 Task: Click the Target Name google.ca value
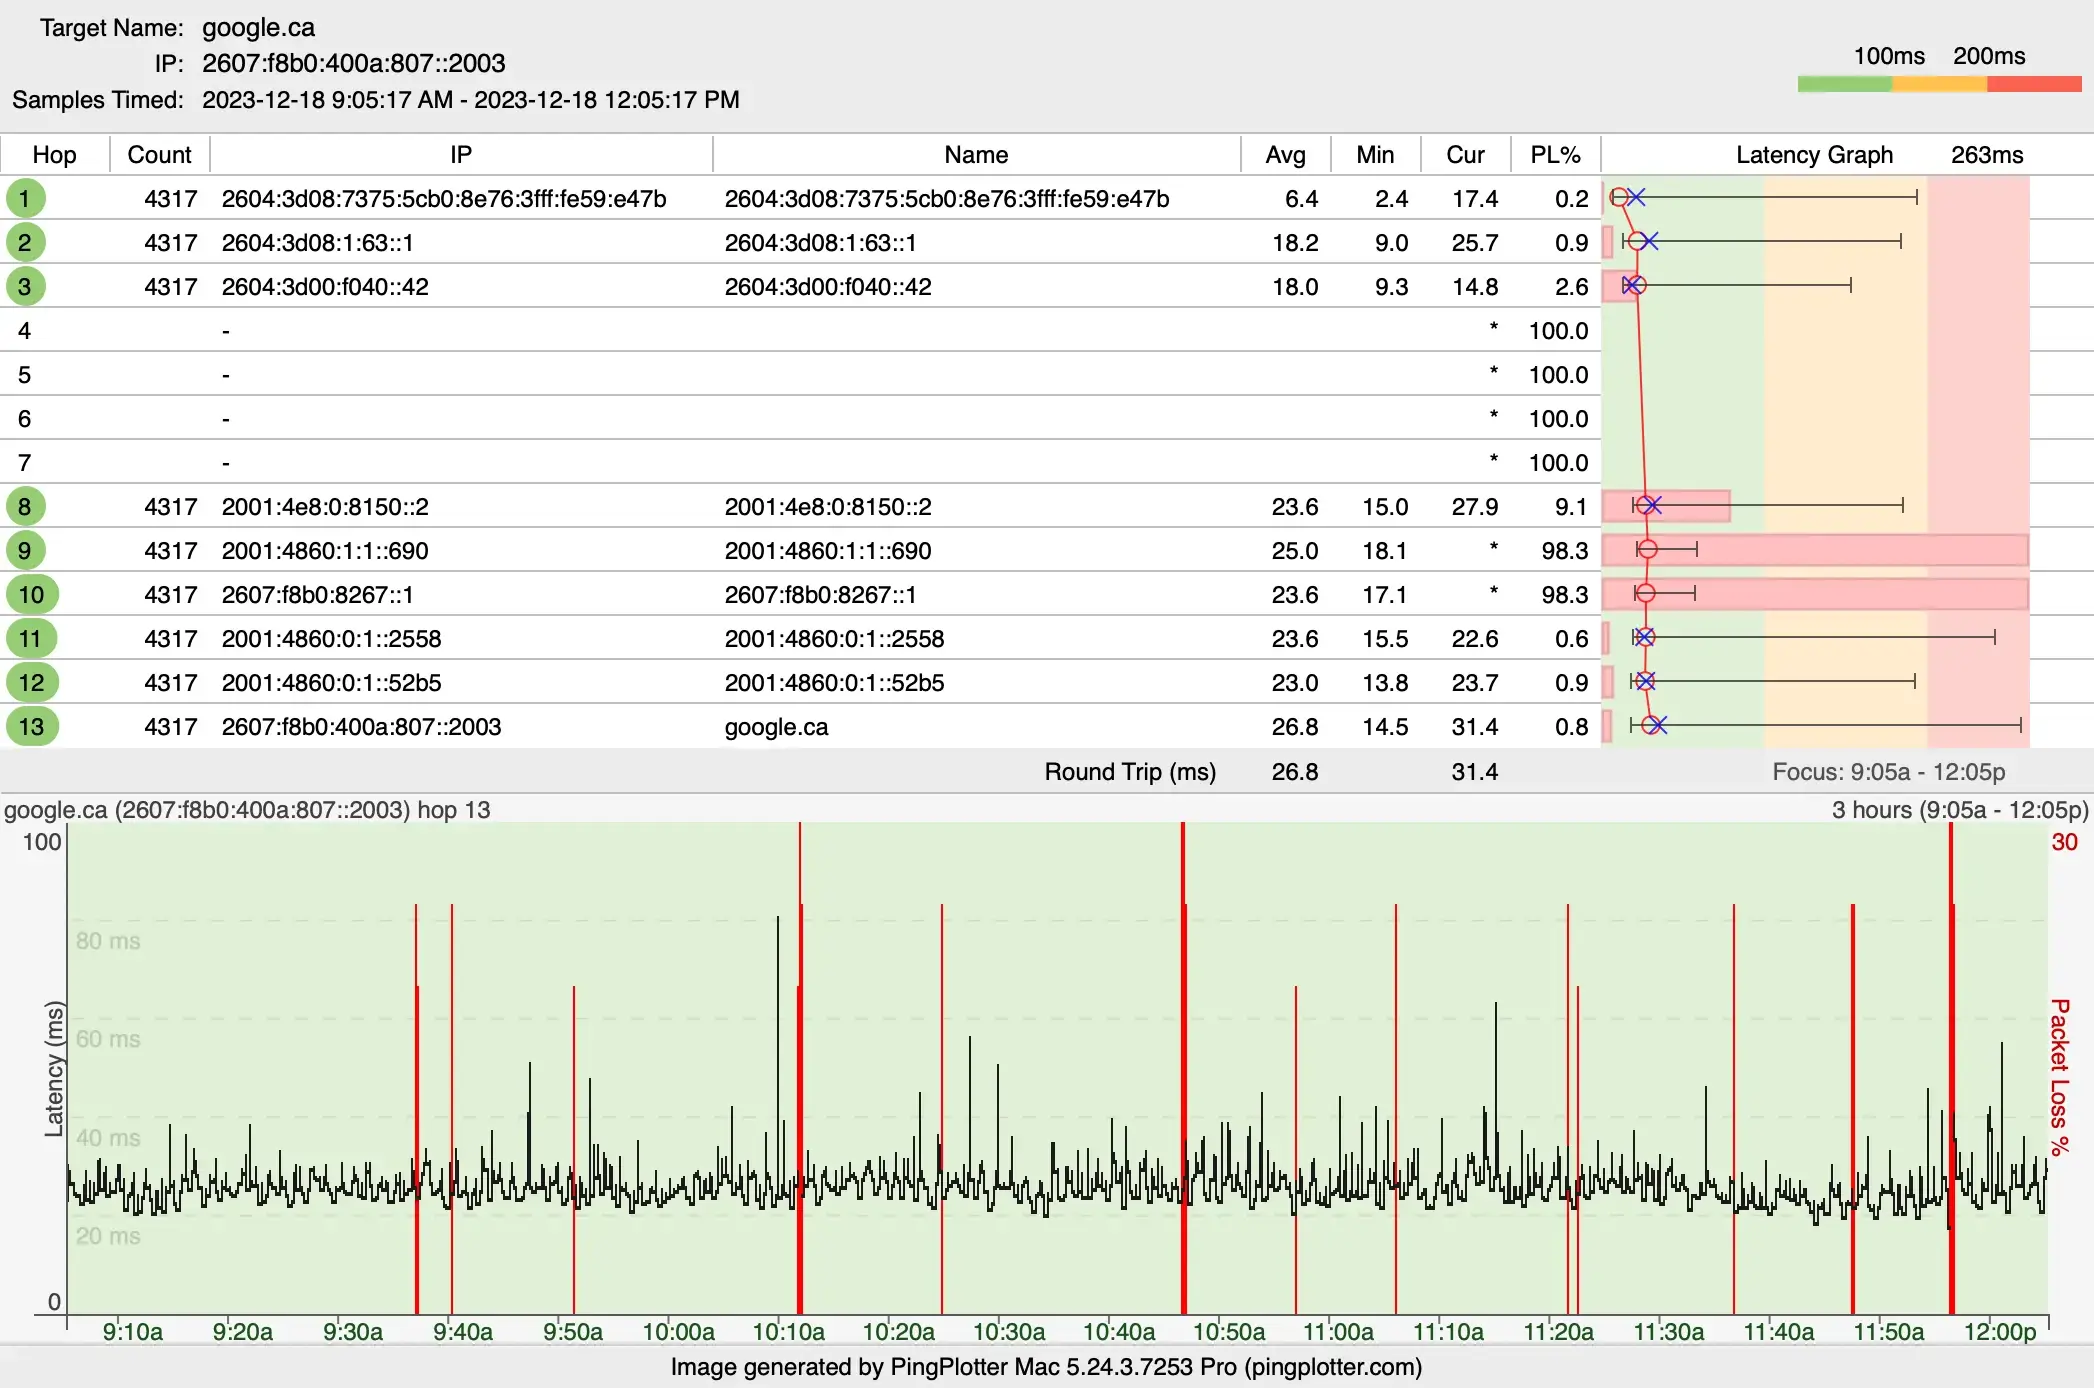click(x=258, y=28)
